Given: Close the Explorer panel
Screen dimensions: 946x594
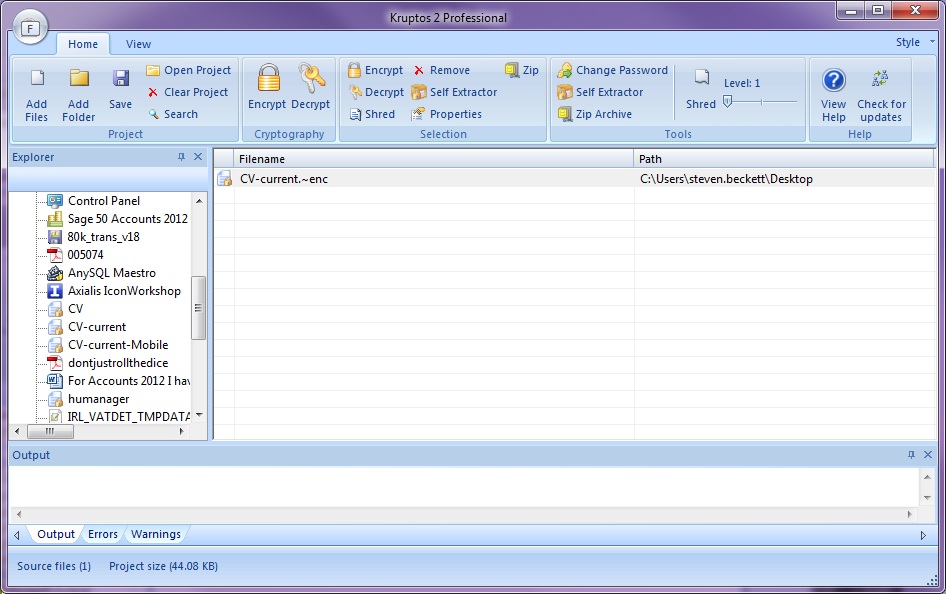Looking at the screenshot, I should [198, 157].
